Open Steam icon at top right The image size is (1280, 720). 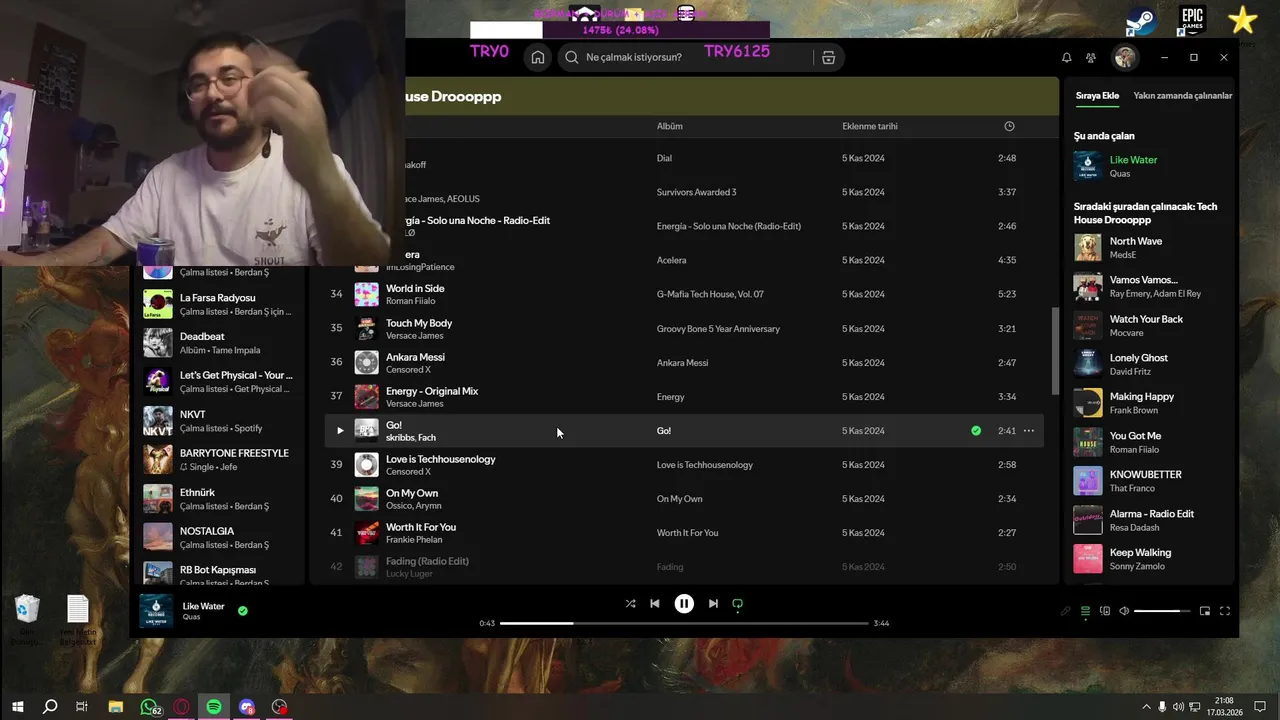[x=1141, y=21]
